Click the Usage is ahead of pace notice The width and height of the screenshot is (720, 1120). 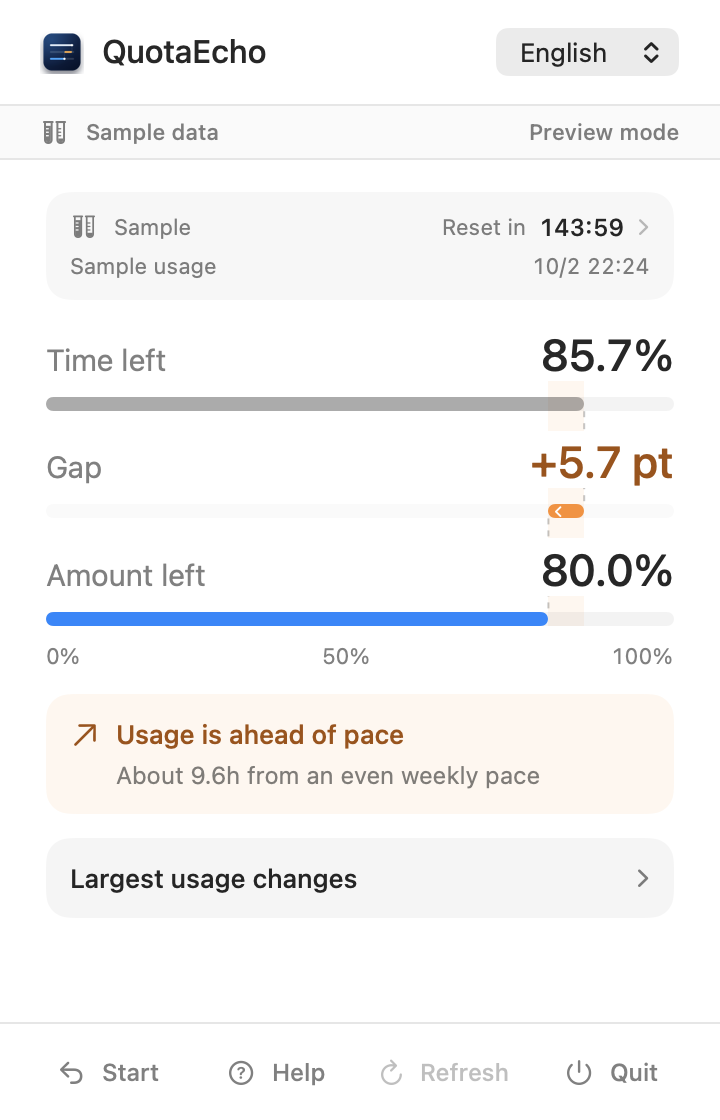[360, 754]
